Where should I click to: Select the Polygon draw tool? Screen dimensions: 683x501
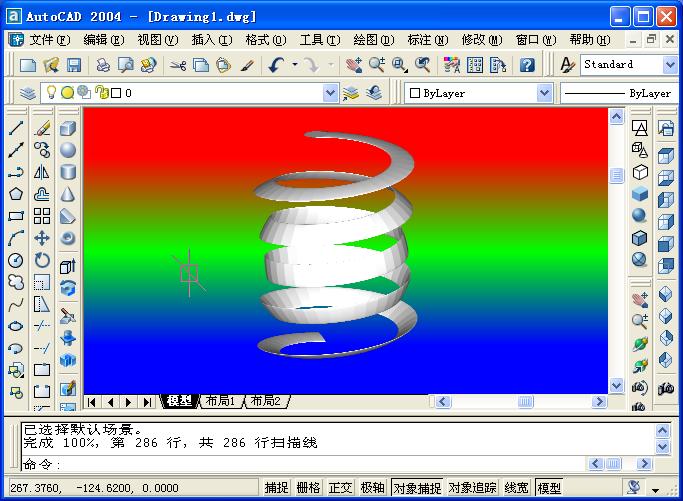(x=16, y=194)
